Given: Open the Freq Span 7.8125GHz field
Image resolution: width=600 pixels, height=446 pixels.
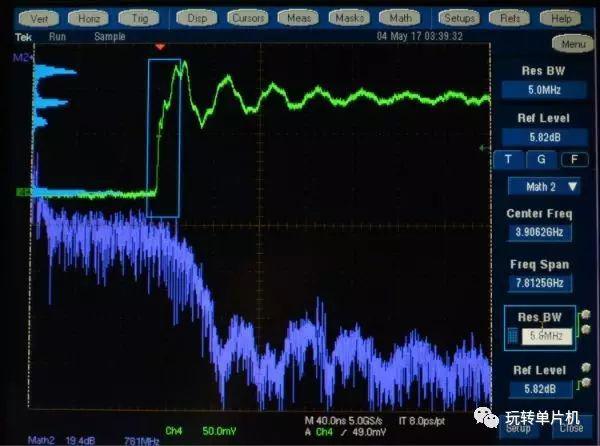Looking at the screenshot, I should click(x=540, y=283).
